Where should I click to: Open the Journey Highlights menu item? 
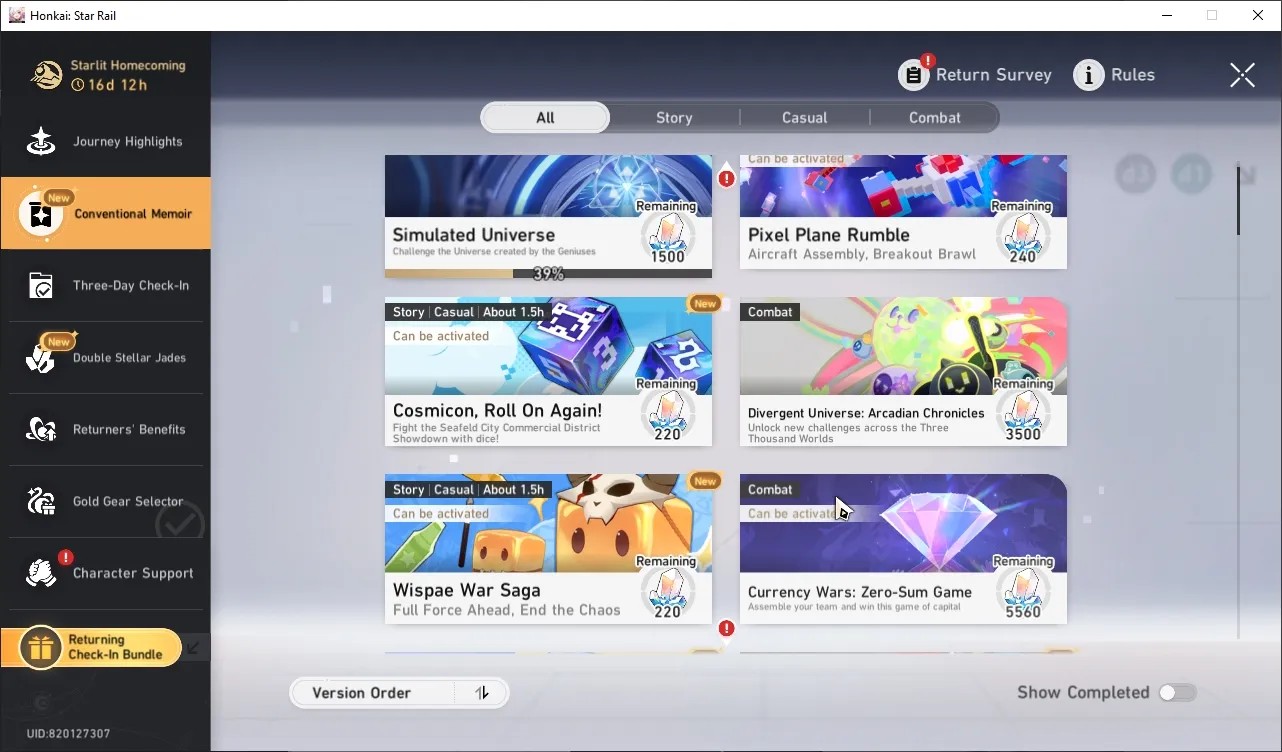[x=106, y=142]
